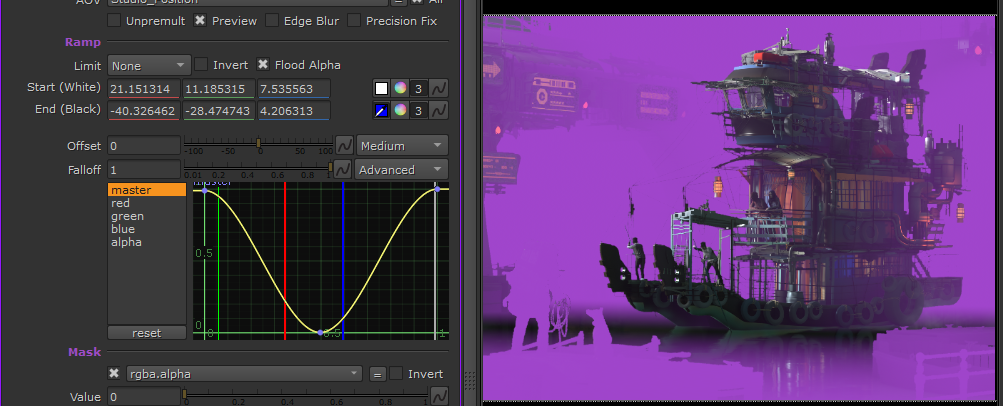The image size is (1003, 406).
Task: Enable the Precision Fix checkbox
Action: [x=354, y=20]
